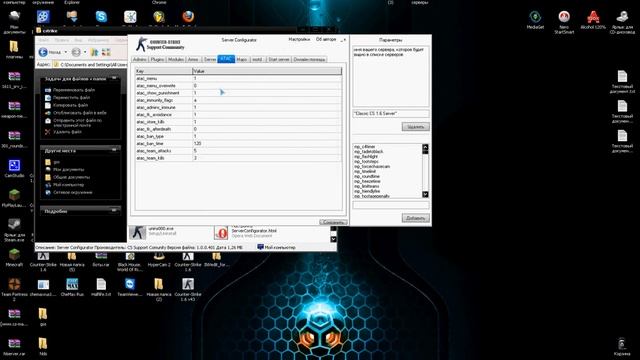Viewport: 640px width, 360px height.
Task: Launch Nero StartSmart shortcut
Action: click(564, 22)
